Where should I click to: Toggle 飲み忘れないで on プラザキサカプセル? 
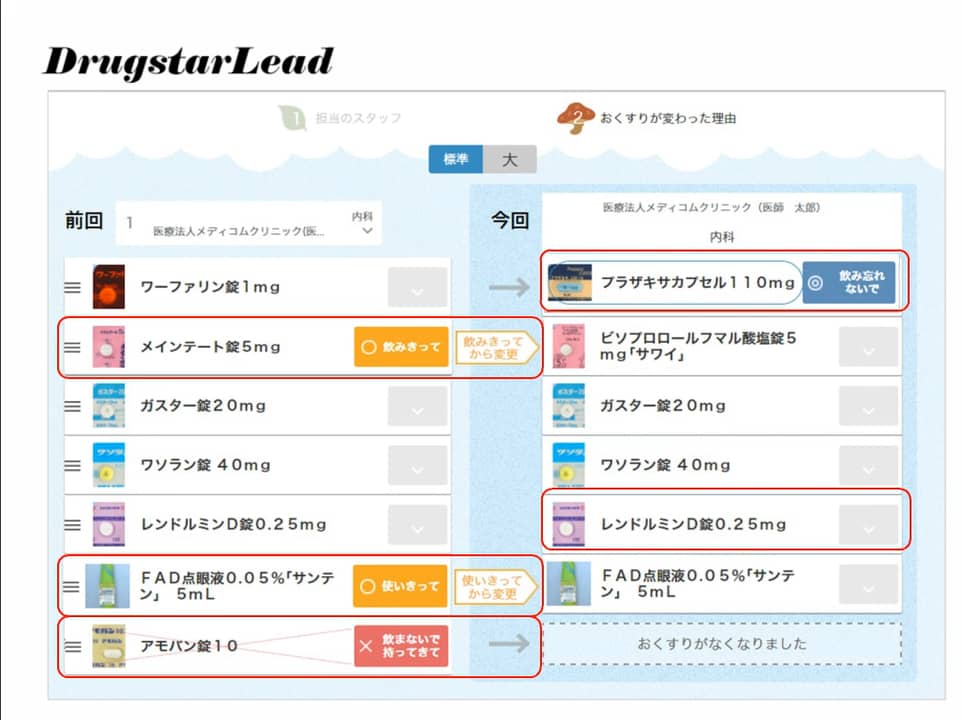coord(849,283)
